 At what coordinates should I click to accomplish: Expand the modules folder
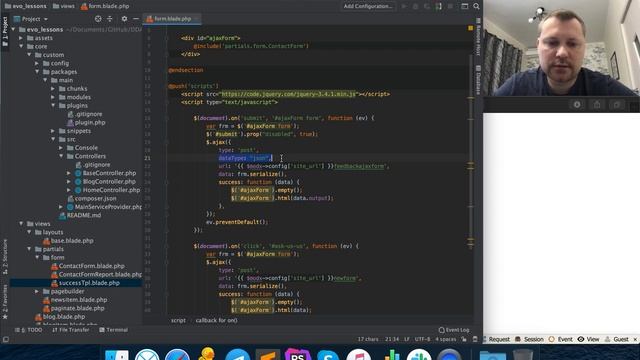[53, 97]
